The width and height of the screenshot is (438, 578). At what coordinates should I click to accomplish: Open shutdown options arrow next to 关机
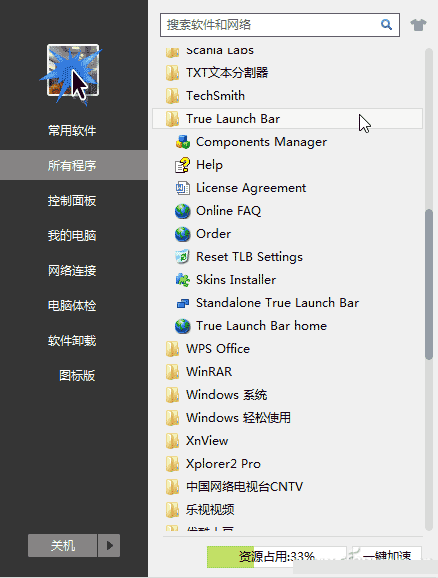pos(109,545)
